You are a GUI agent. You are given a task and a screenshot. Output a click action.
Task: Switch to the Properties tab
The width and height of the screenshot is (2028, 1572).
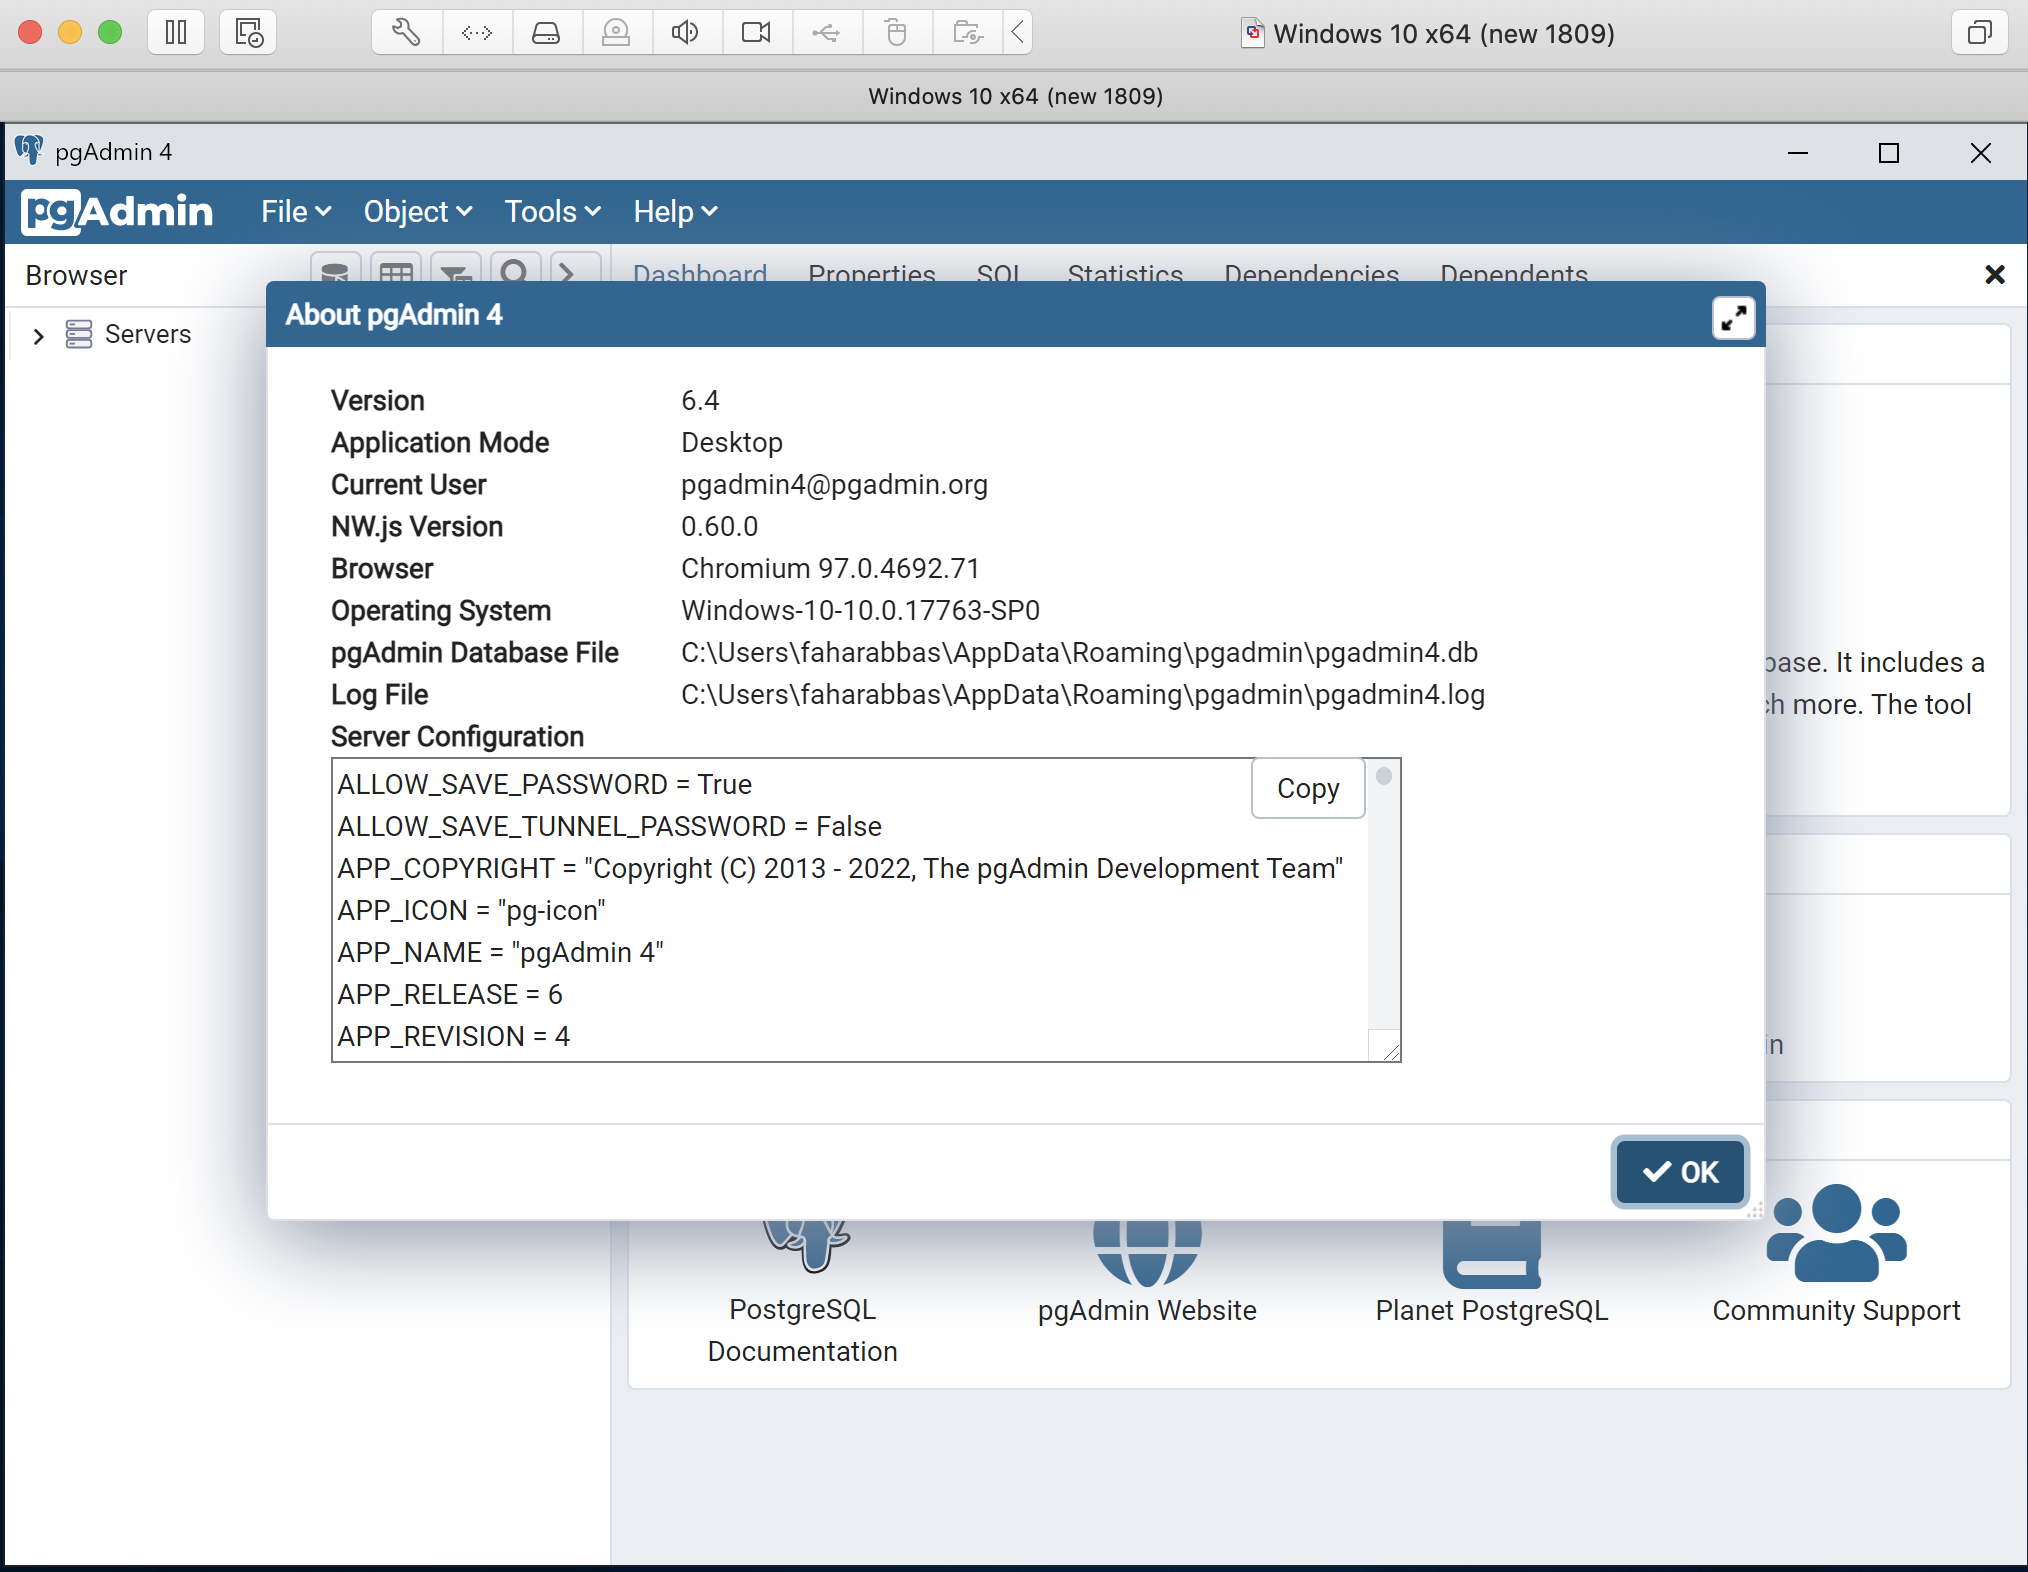872,272
